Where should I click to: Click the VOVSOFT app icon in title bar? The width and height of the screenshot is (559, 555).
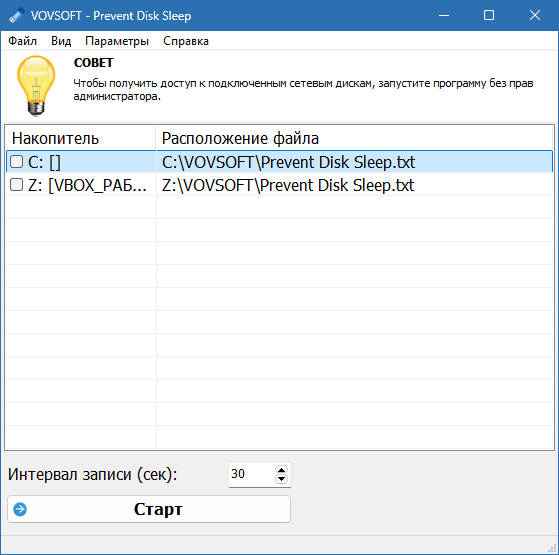coord(16,16)
